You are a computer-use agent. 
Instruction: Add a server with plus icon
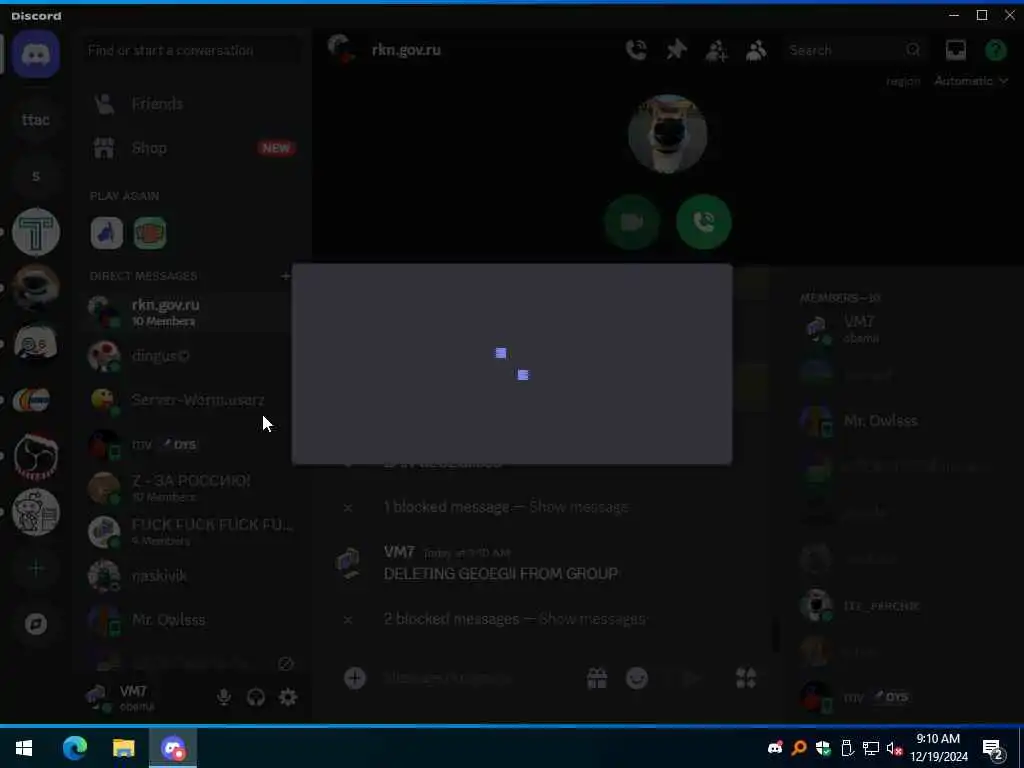click(x=36, y=568)
